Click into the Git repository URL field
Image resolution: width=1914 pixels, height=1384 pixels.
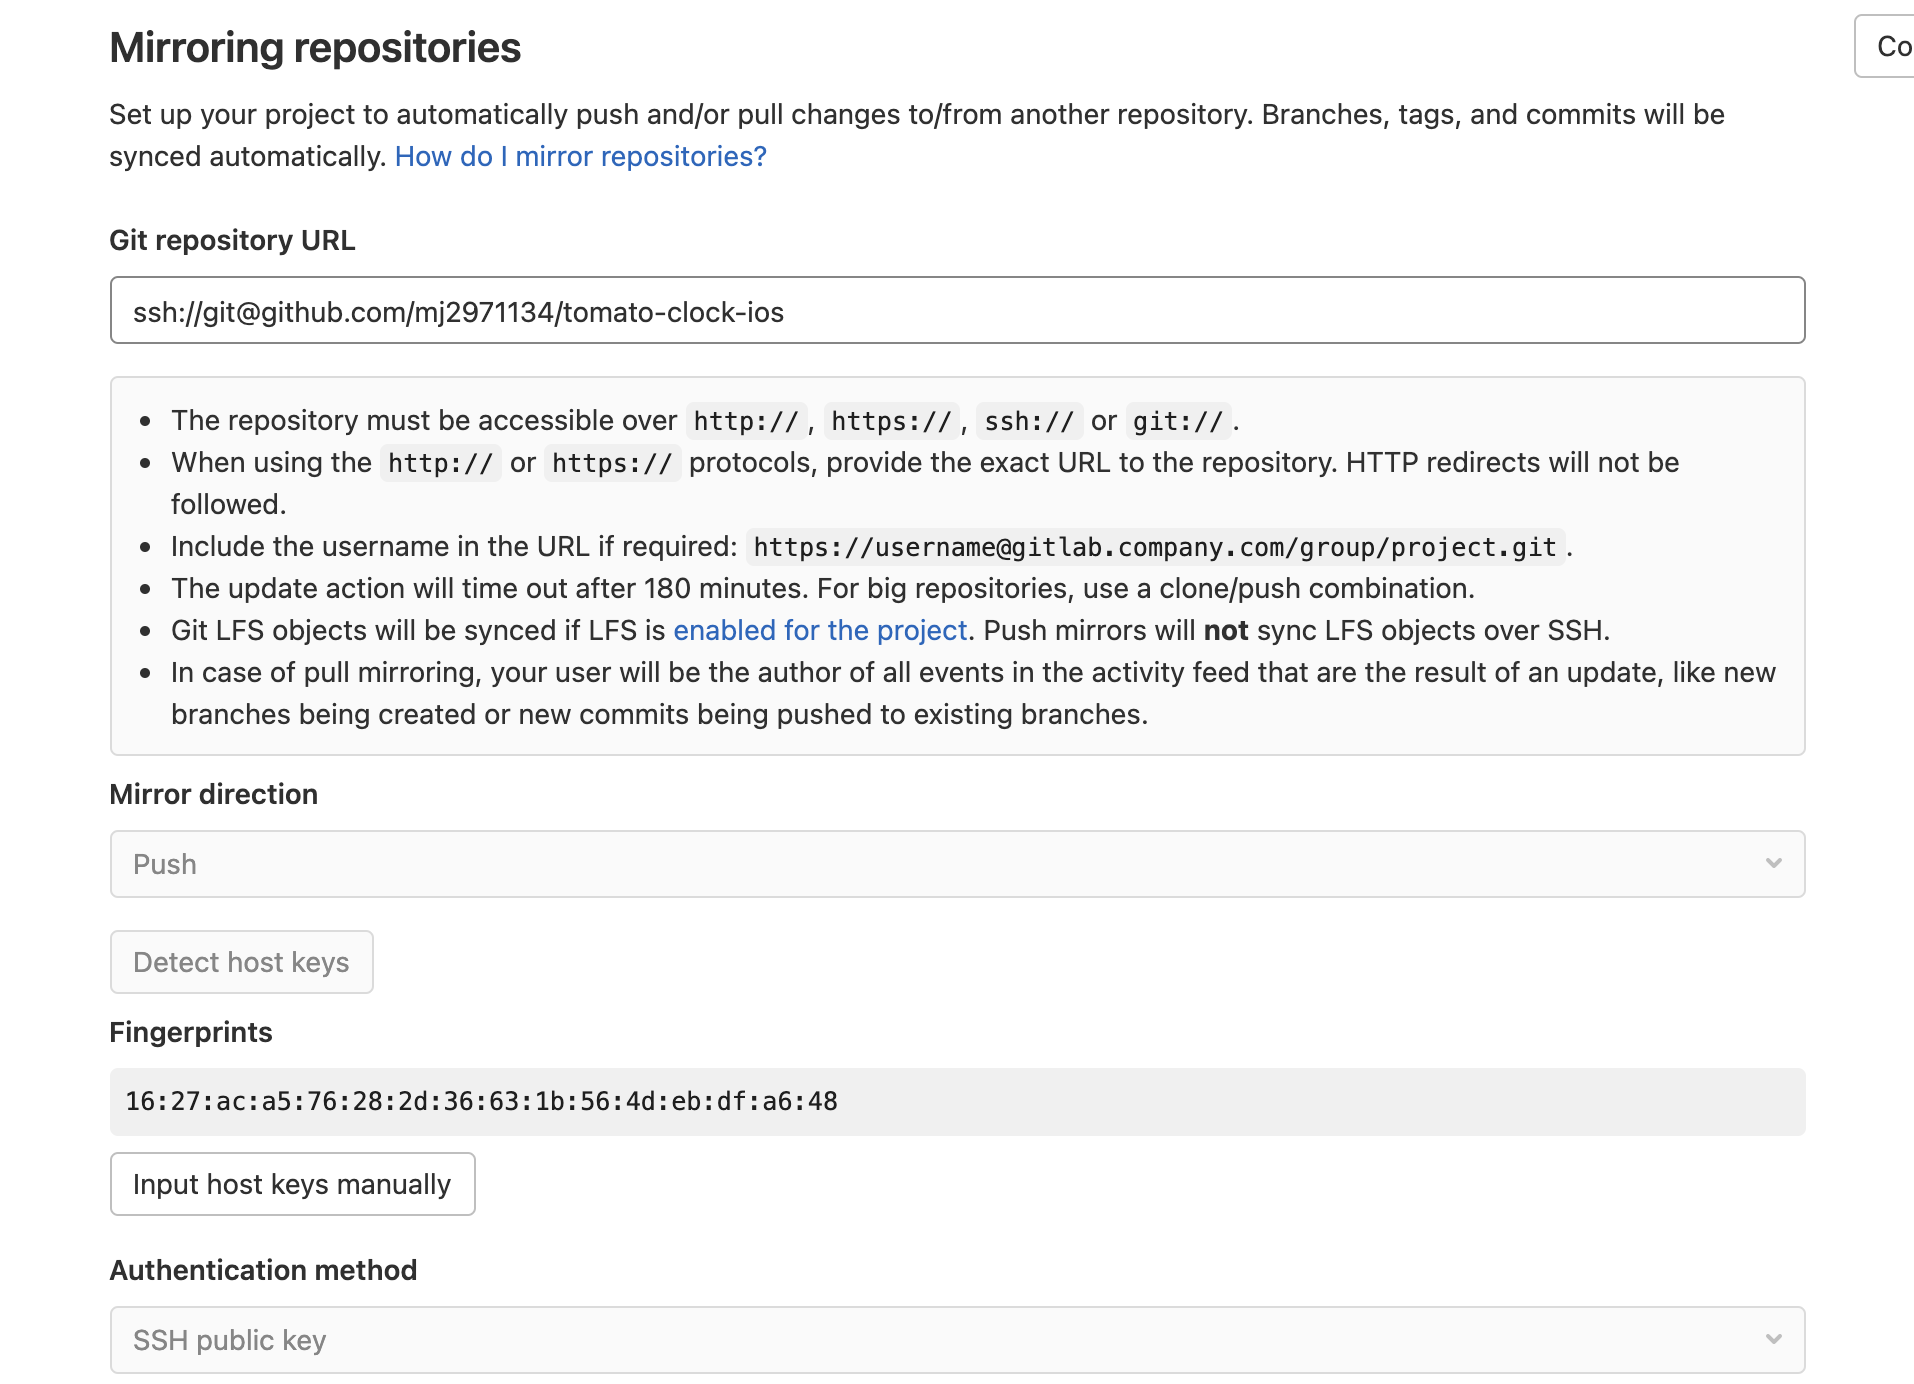point(956,311)
